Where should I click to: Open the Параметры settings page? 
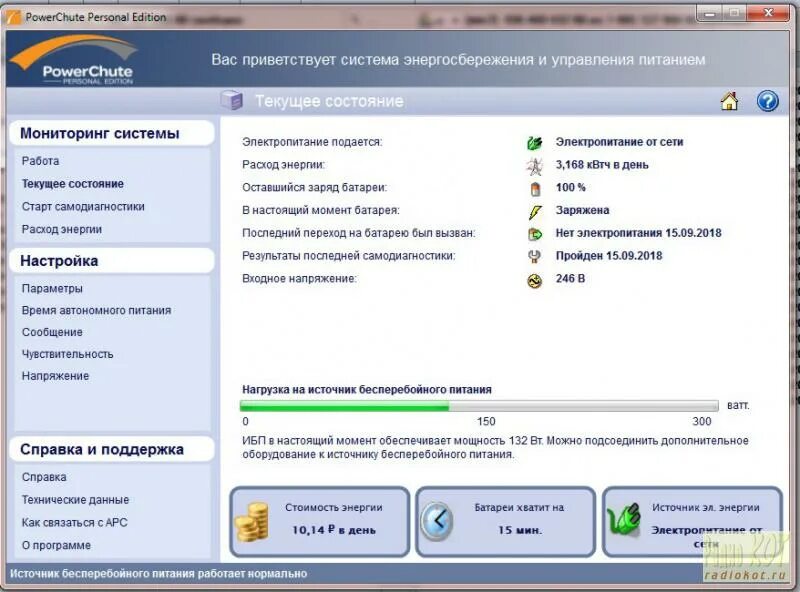(52, 288)
